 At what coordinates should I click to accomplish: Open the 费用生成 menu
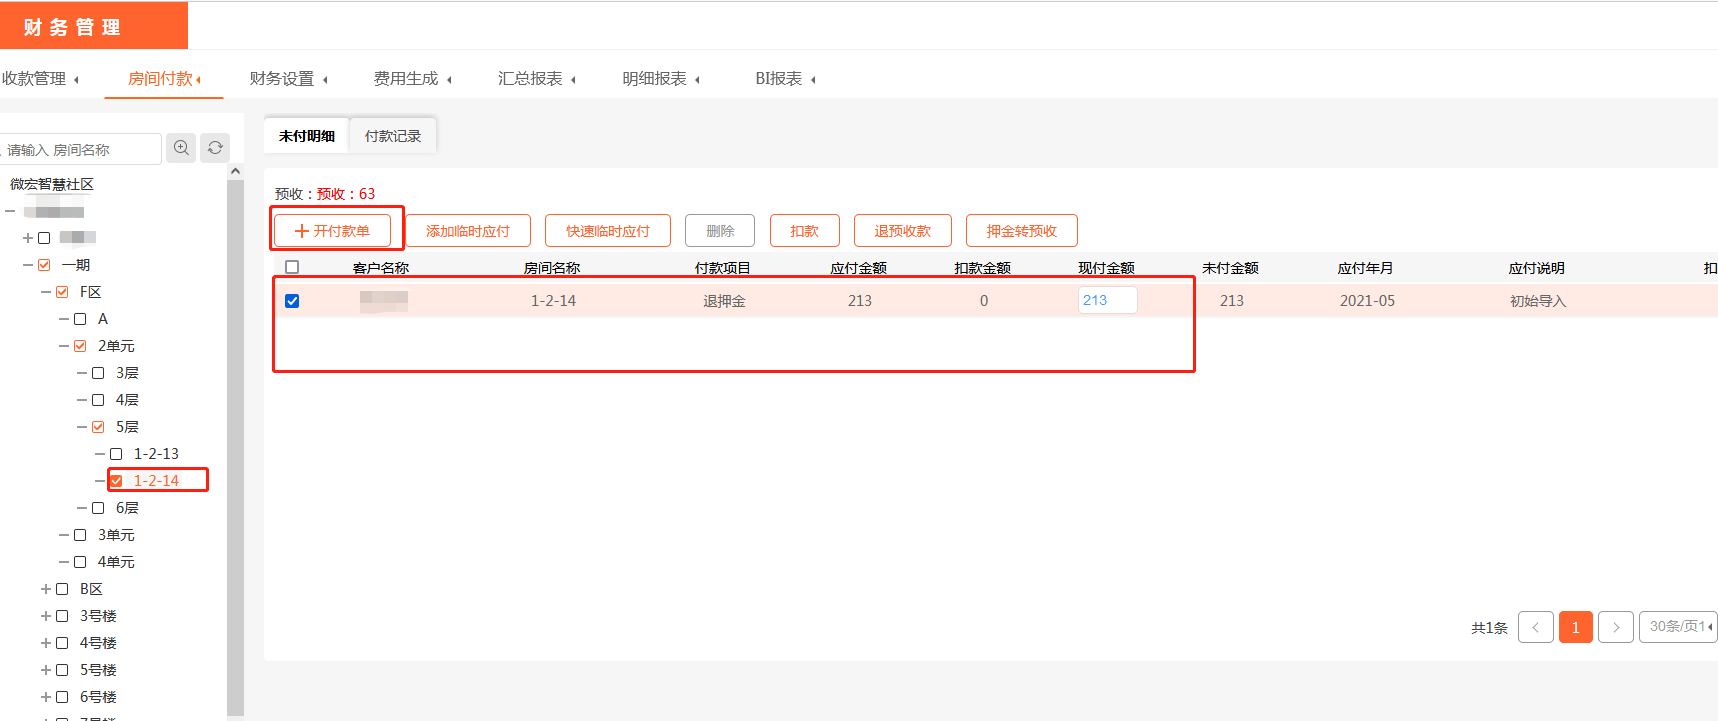coord(412,78)
